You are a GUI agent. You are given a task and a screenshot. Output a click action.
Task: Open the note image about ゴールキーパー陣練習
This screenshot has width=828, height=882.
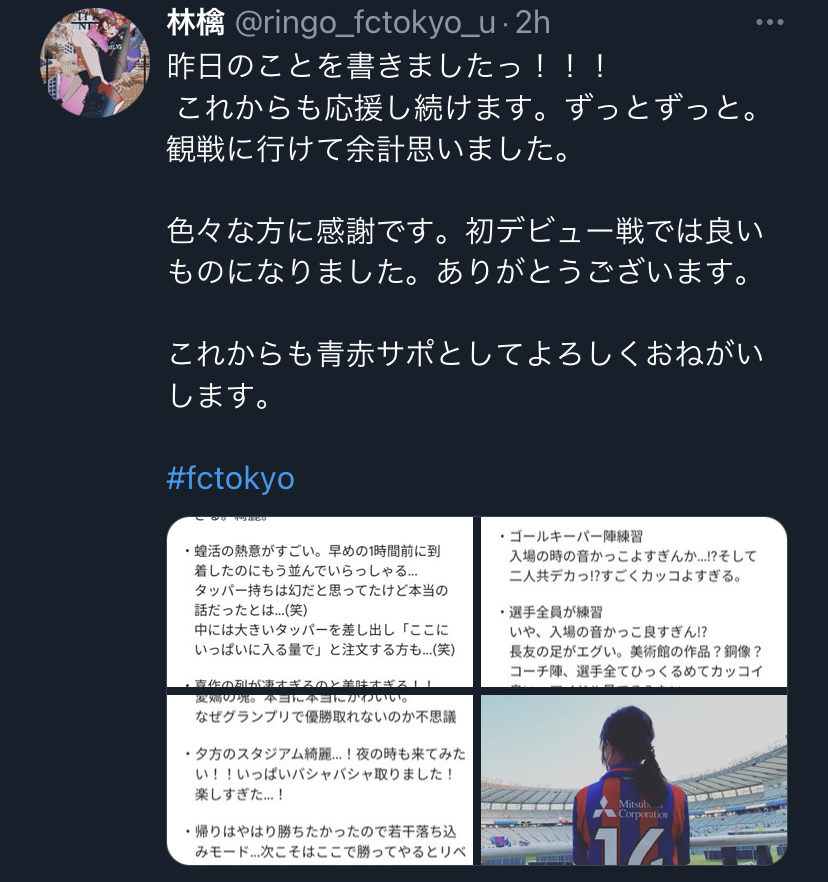[x=634, y=601]
